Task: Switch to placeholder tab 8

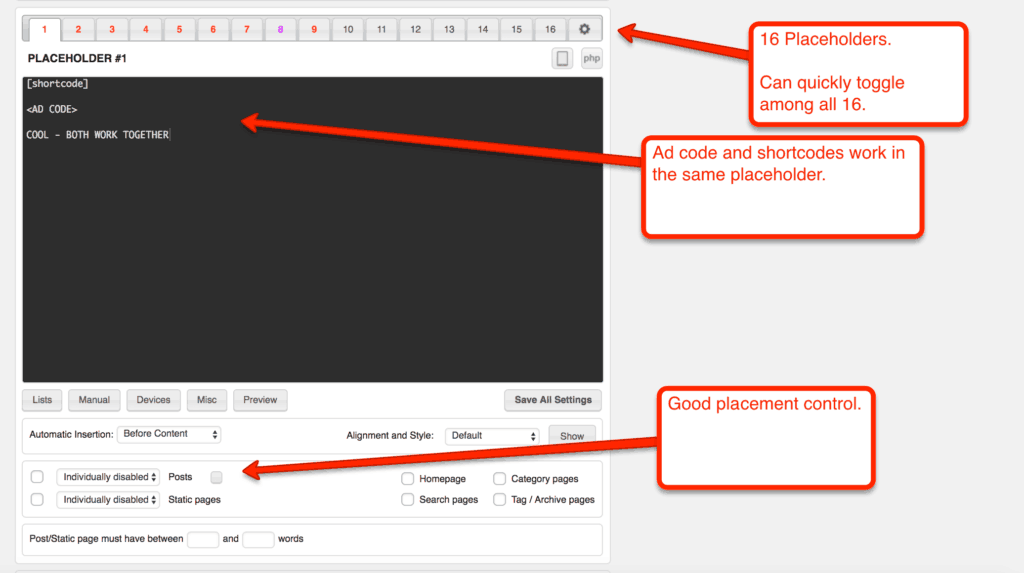Action: point(280,29)
